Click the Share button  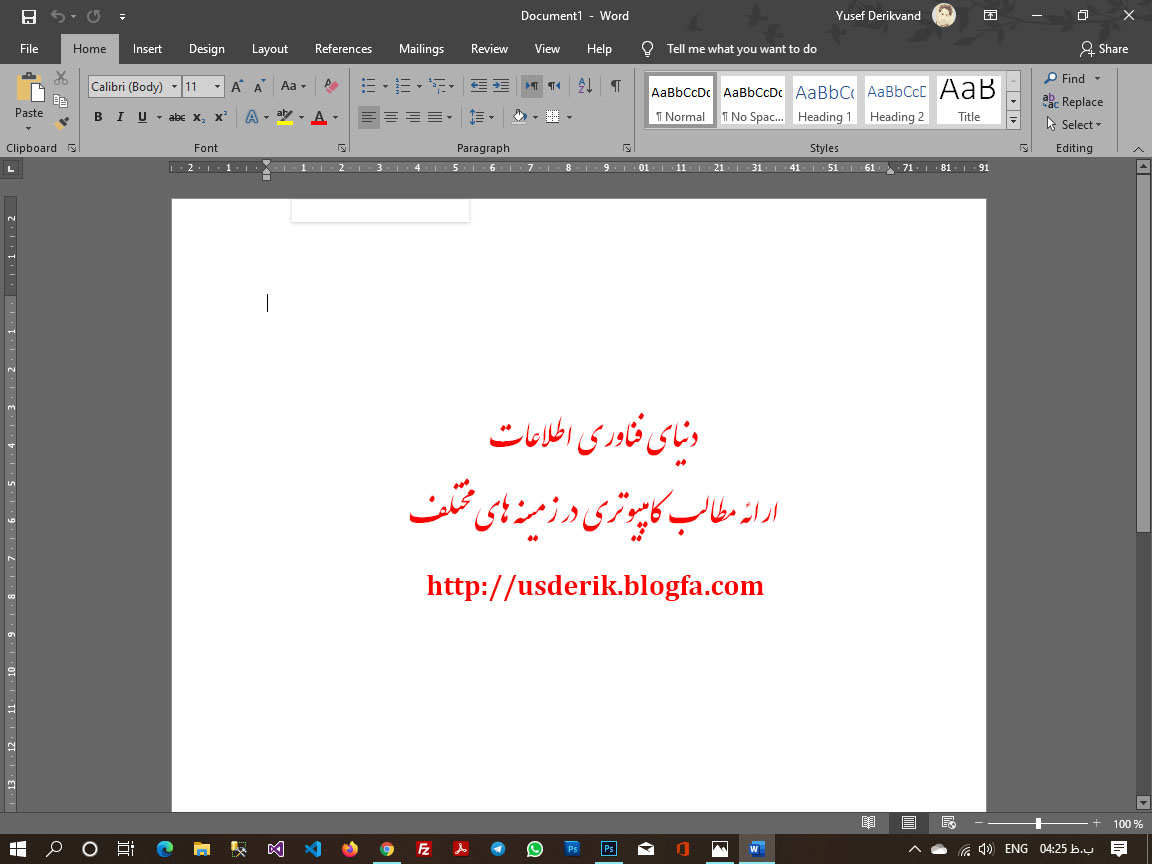click(x=1104, y=49)
